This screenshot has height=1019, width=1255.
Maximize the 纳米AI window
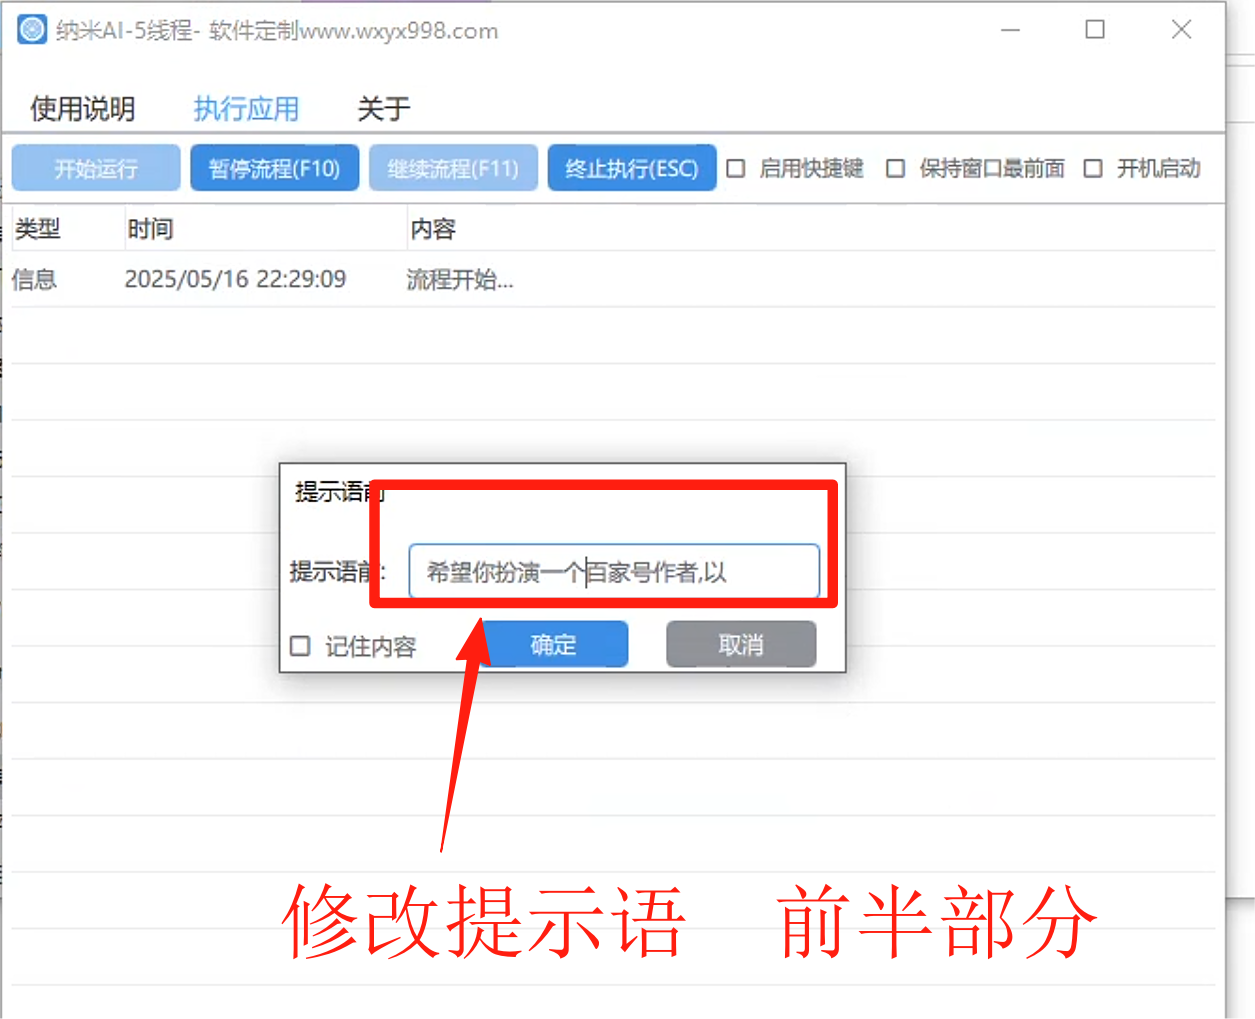1095,30
